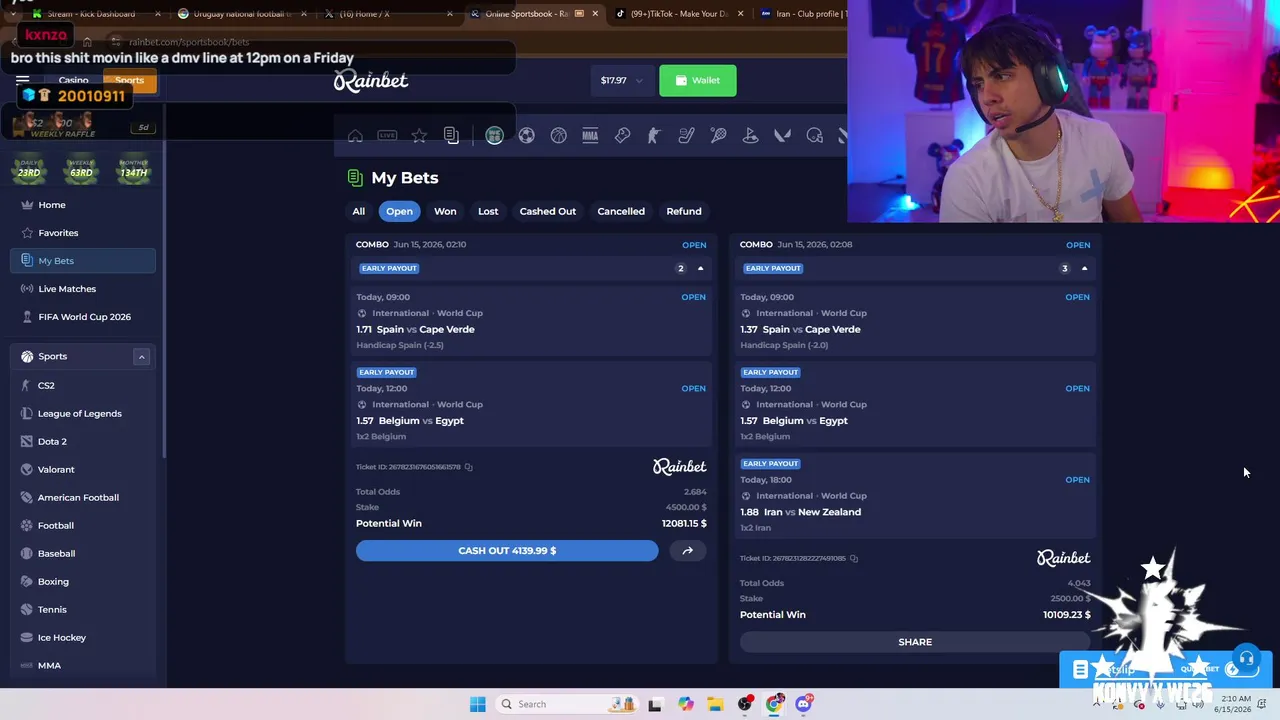1280x720 pixels.
Task: Collapse the Sports sidebar section
Action: tap(141, 357)
